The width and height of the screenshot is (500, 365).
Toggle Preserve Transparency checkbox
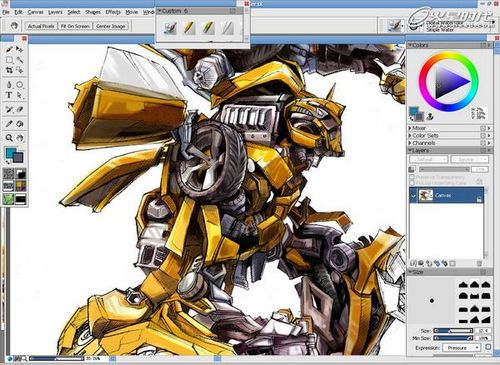[x=412, y=177]
